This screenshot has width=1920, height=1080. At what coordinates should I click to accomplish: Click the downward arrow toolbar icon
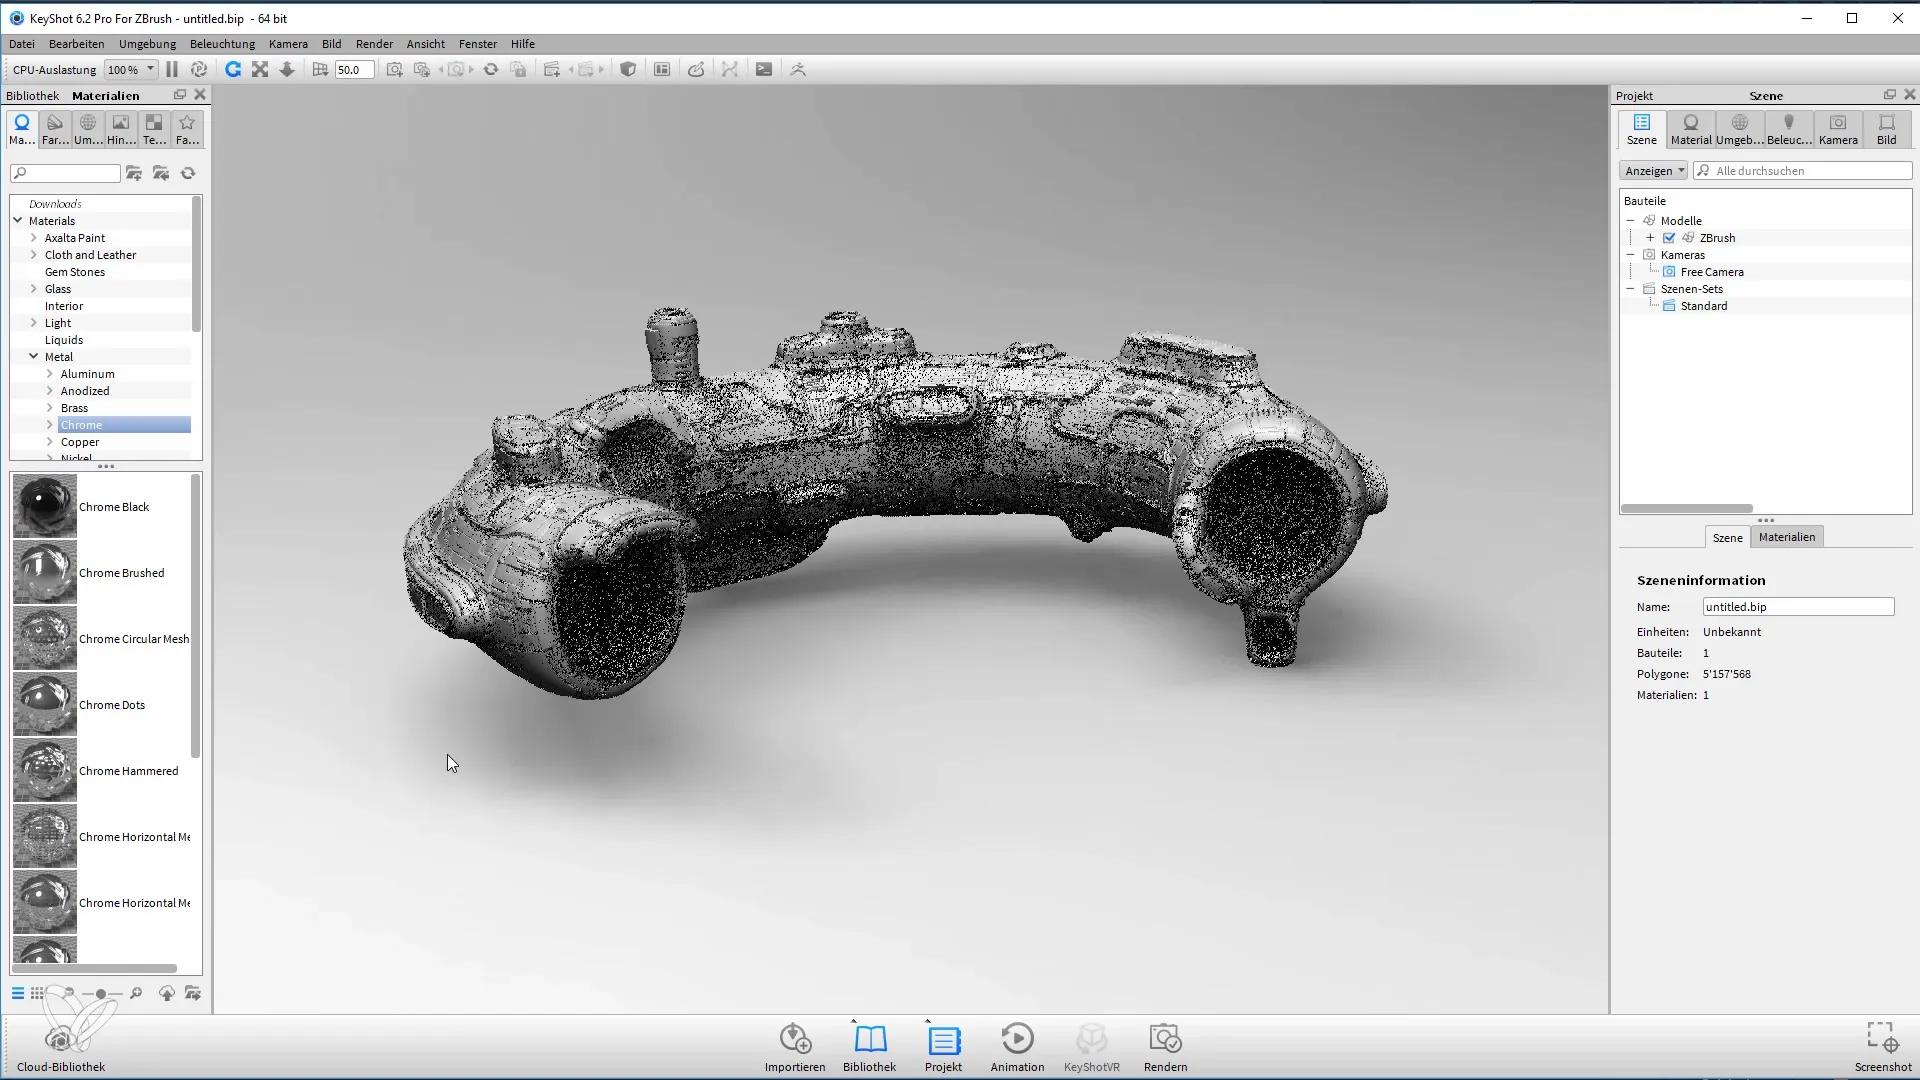[287, 70]
